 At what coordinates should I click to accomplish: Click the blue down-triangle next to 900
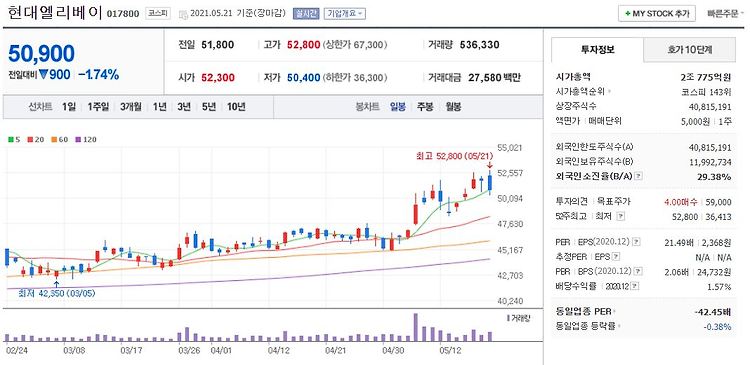point(45,75)
